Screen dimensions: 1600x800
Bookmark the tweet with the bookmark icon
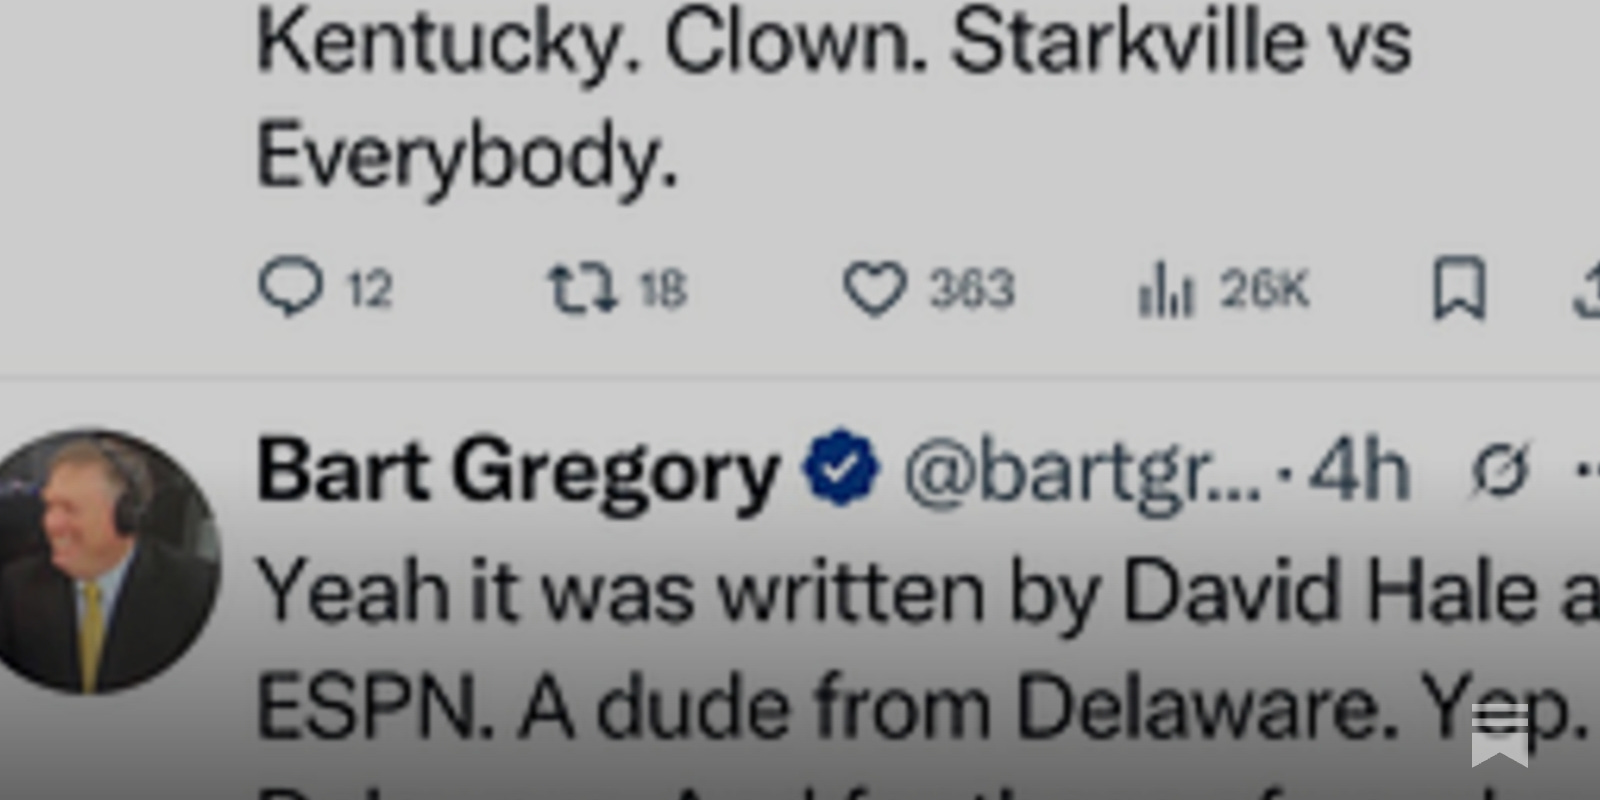click(1459, 289)
